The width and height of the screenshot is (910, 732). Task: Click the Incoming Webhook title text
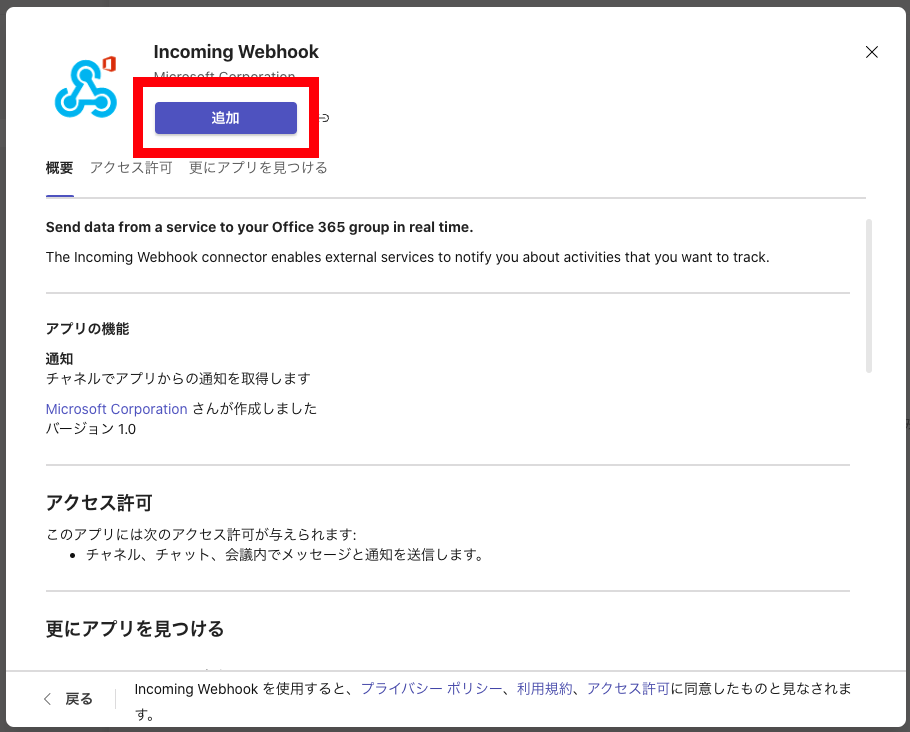tap(236, 52)
